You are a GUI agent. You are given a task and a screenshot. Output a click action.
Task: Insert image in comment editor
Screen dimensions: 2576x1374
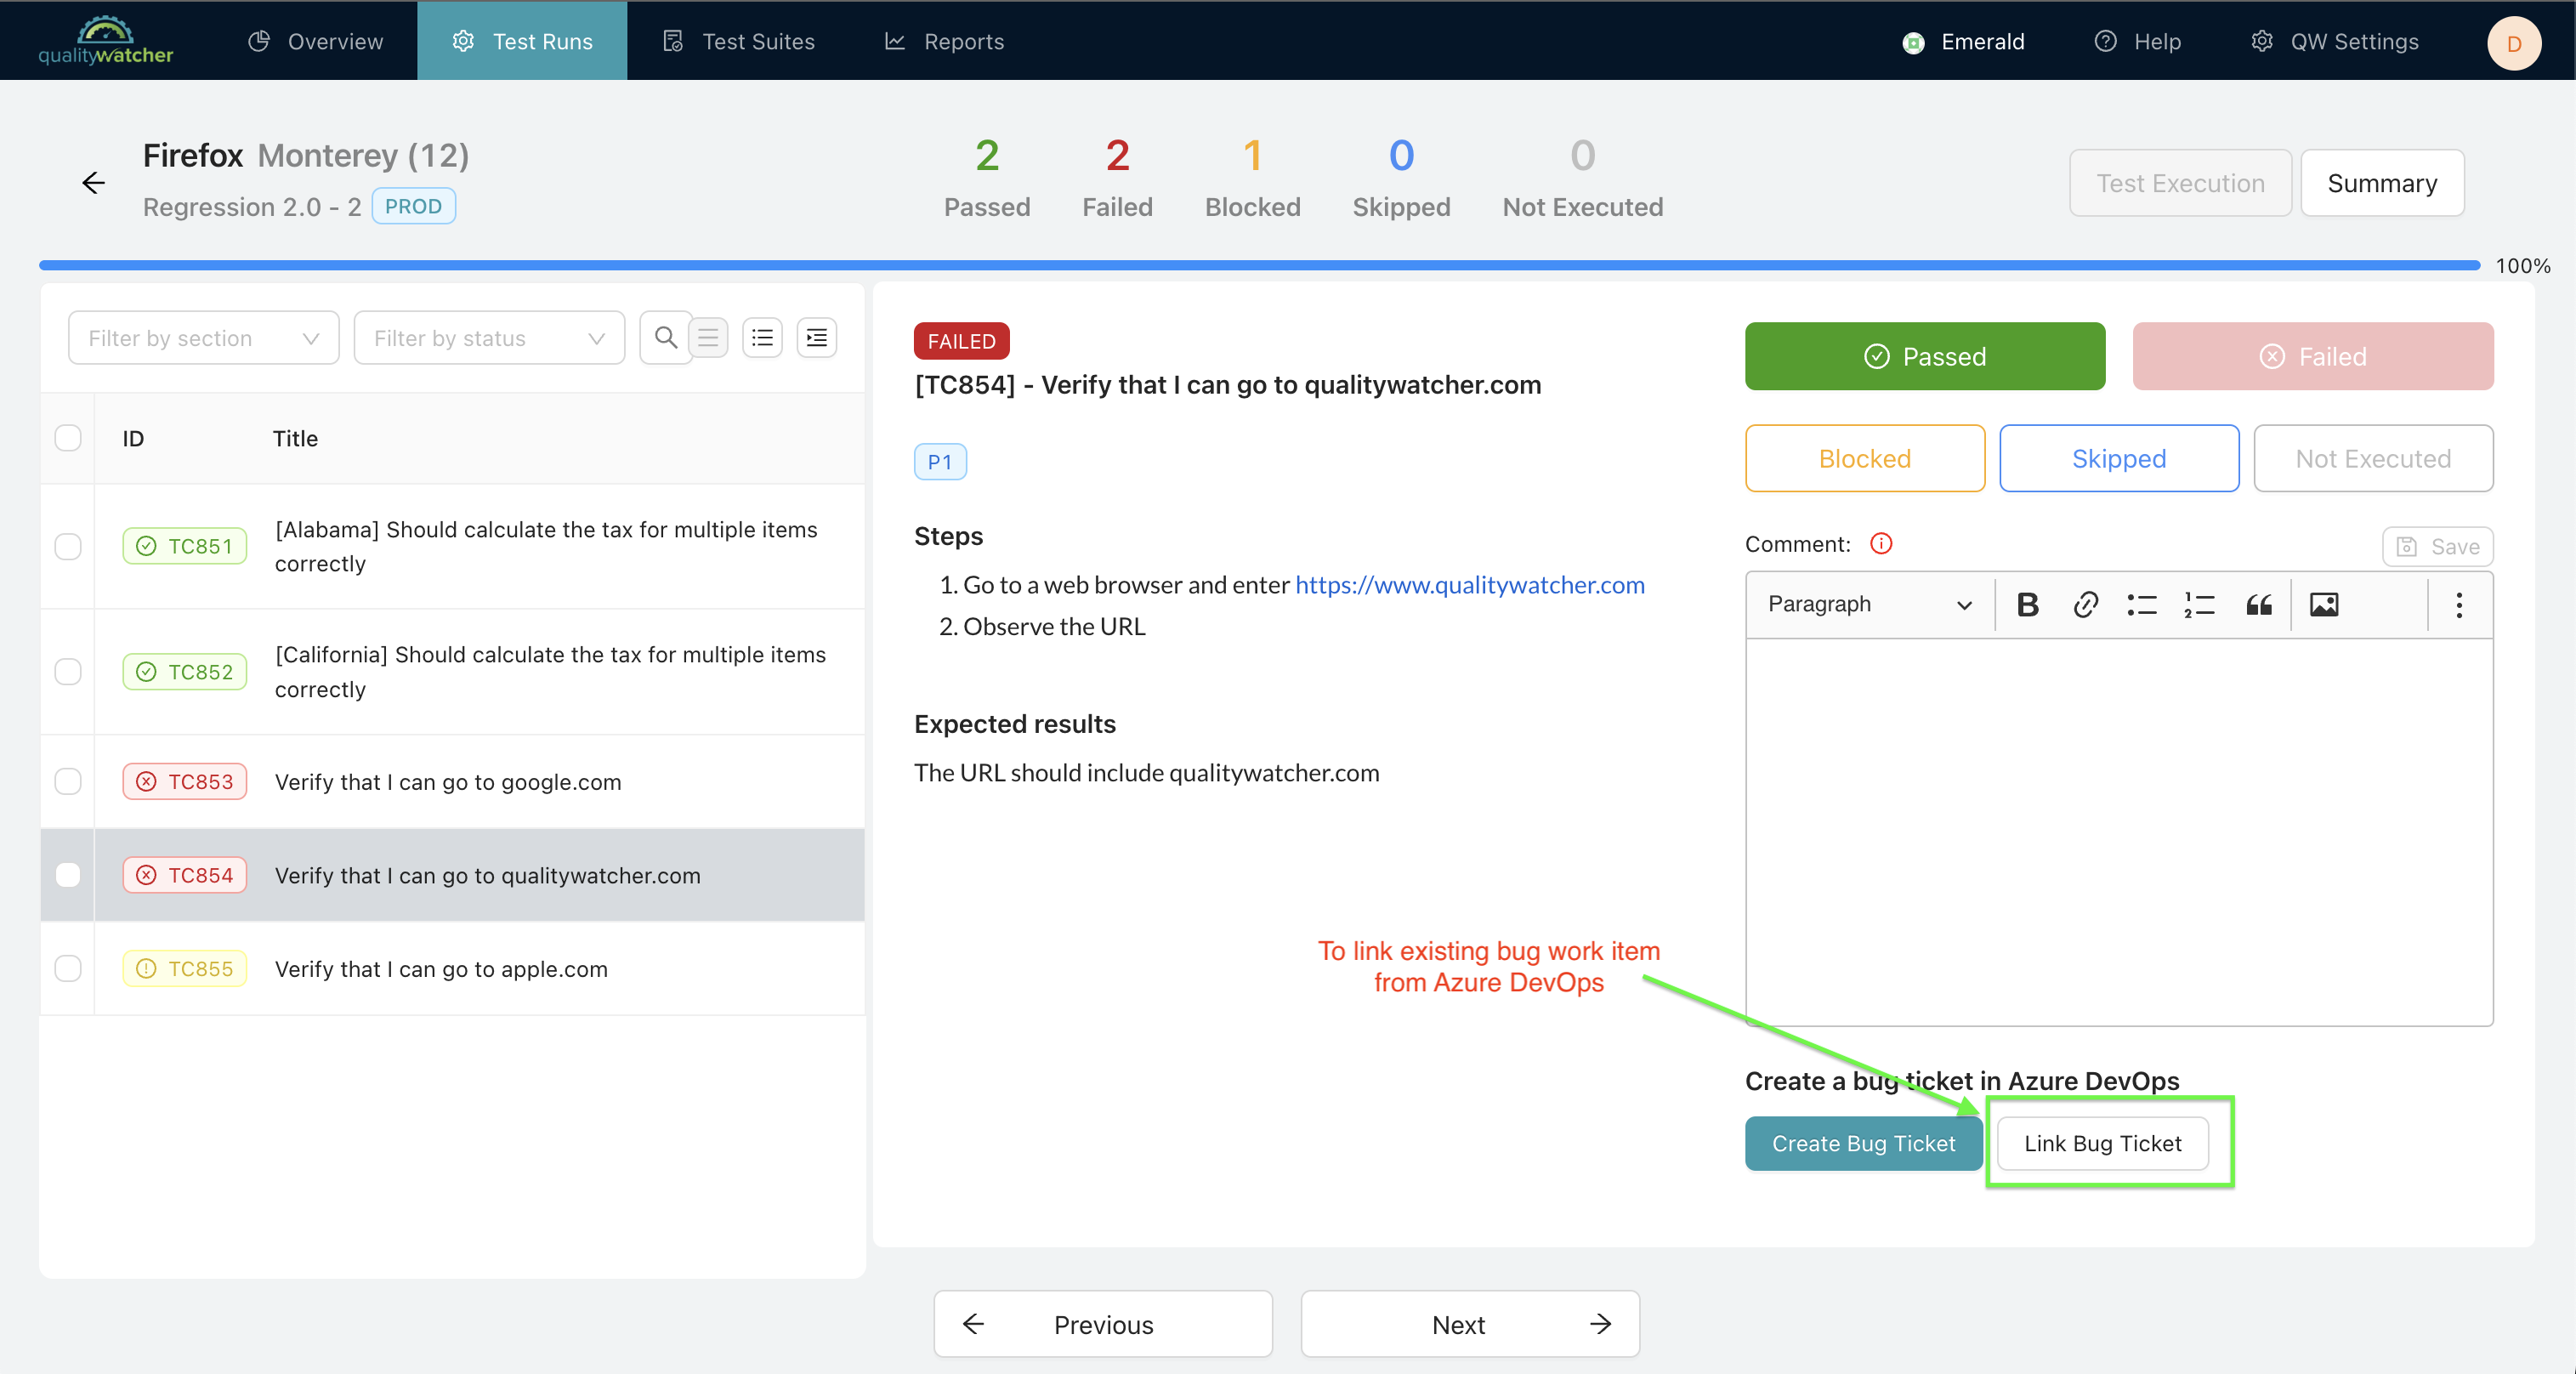pyautogui.click(x=2323, y=604)
